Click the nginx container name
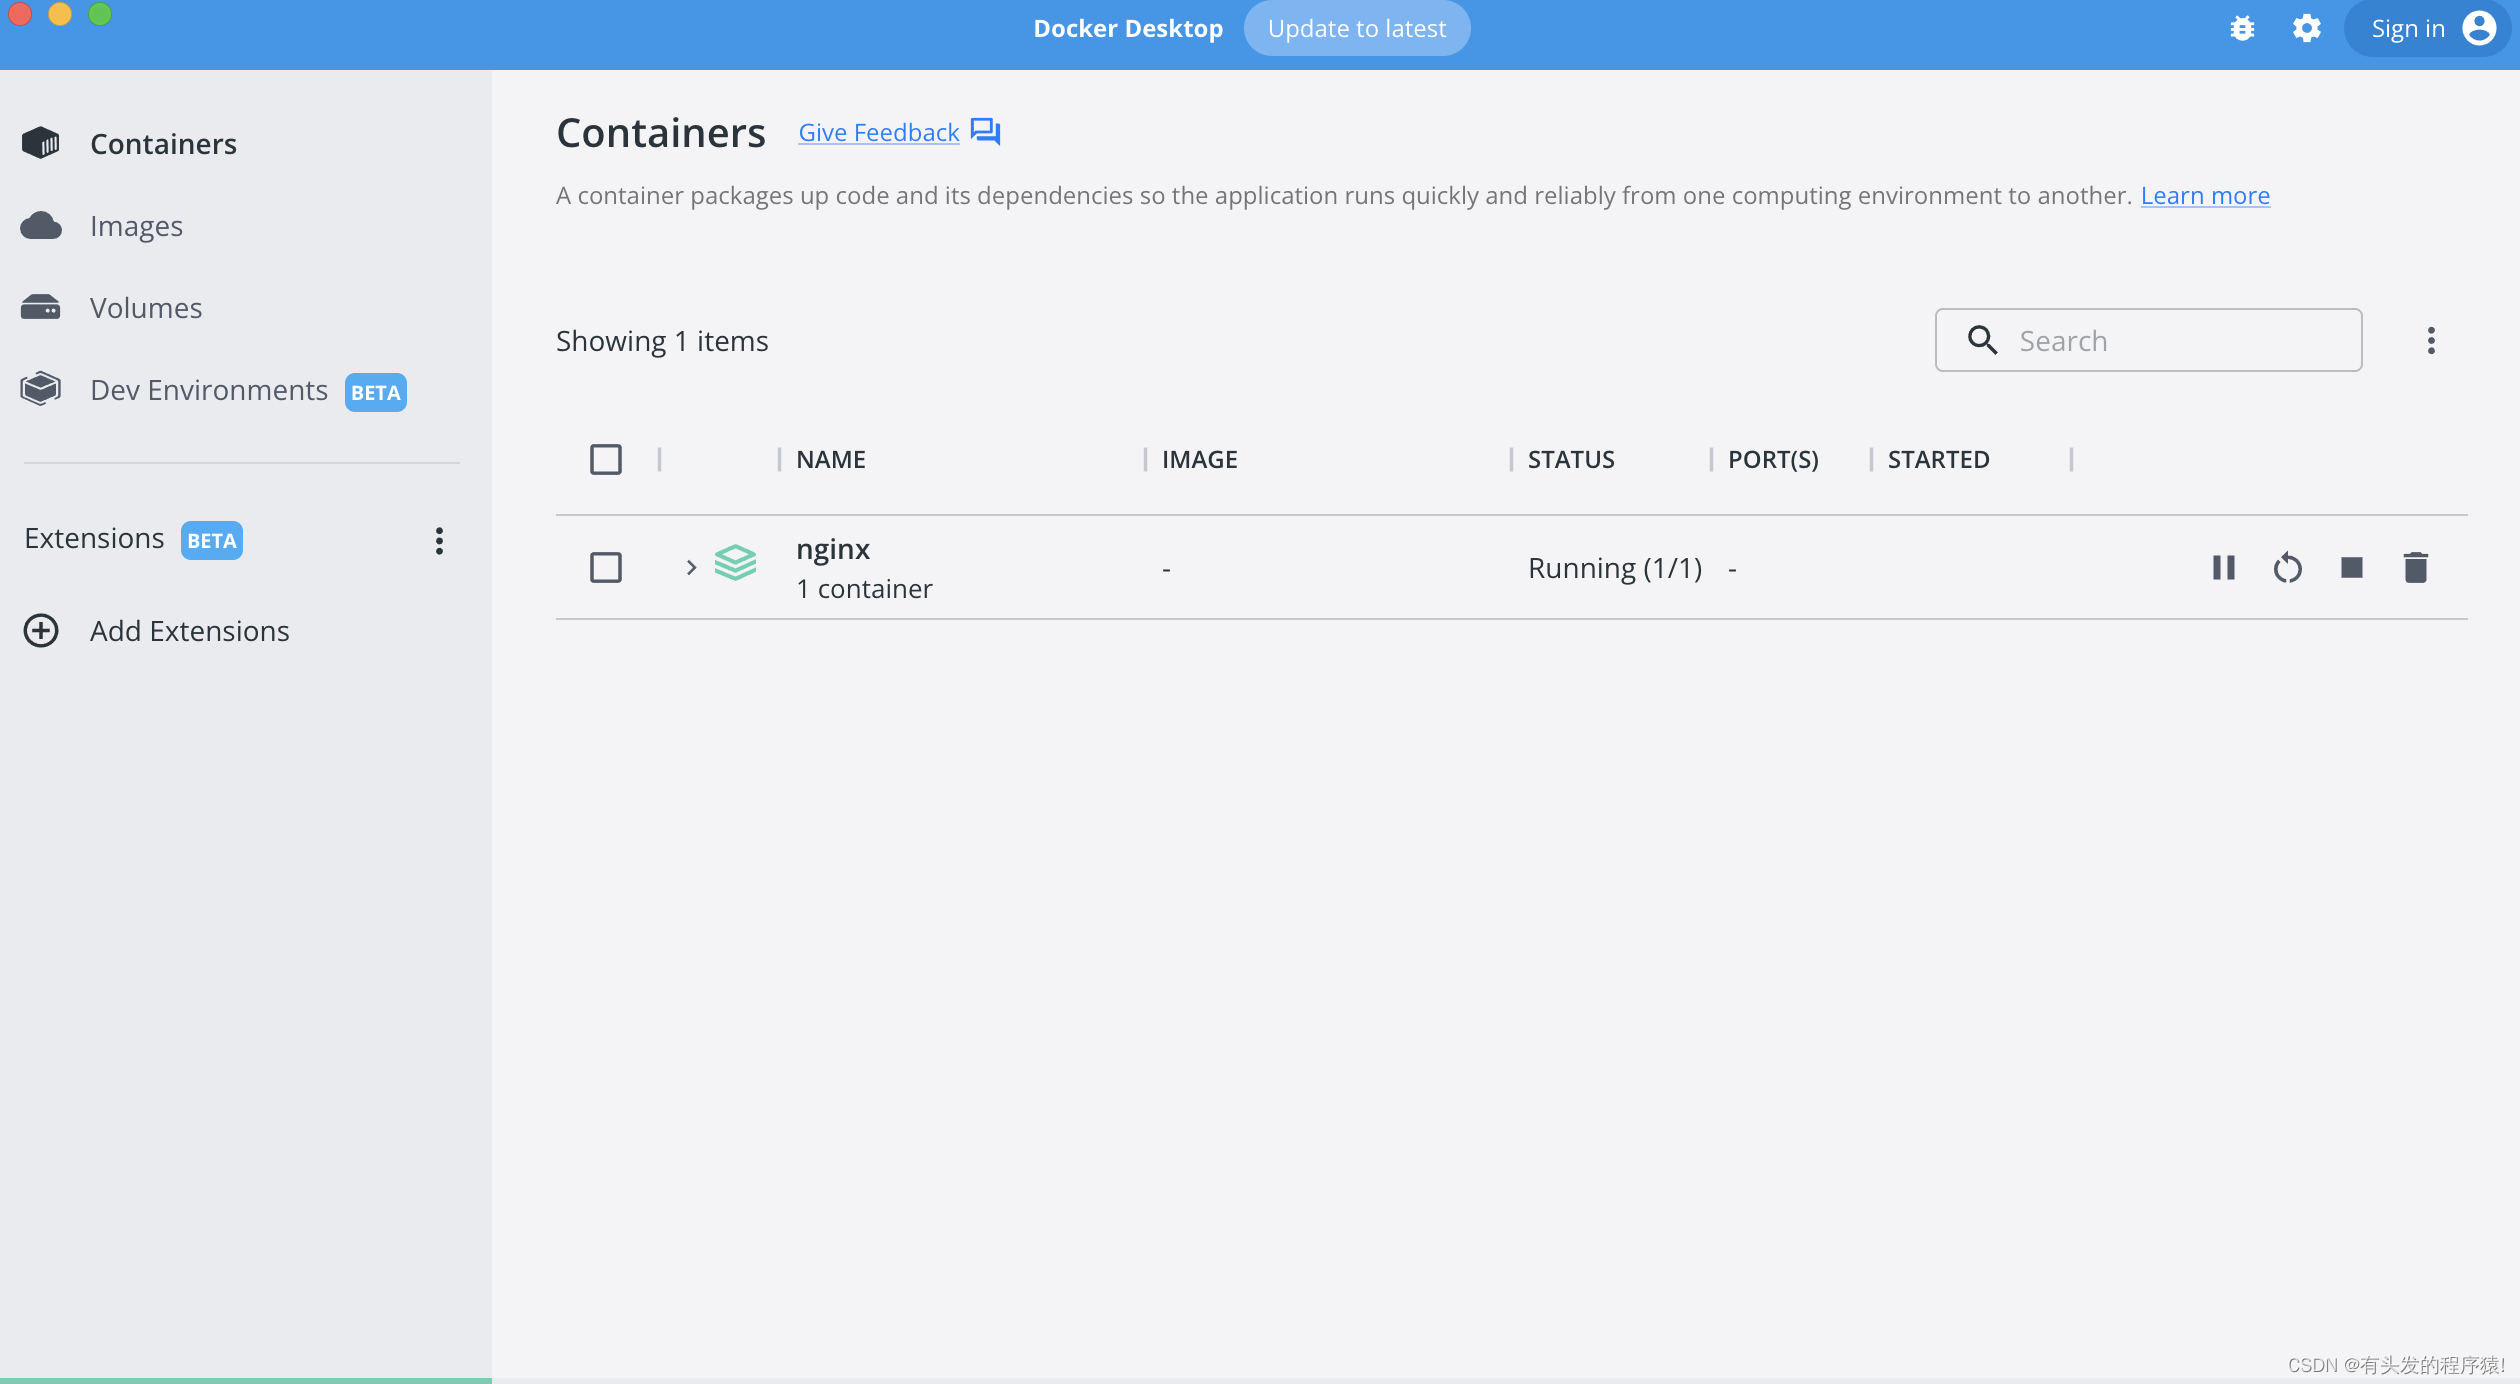 click(x=833, y=549)
